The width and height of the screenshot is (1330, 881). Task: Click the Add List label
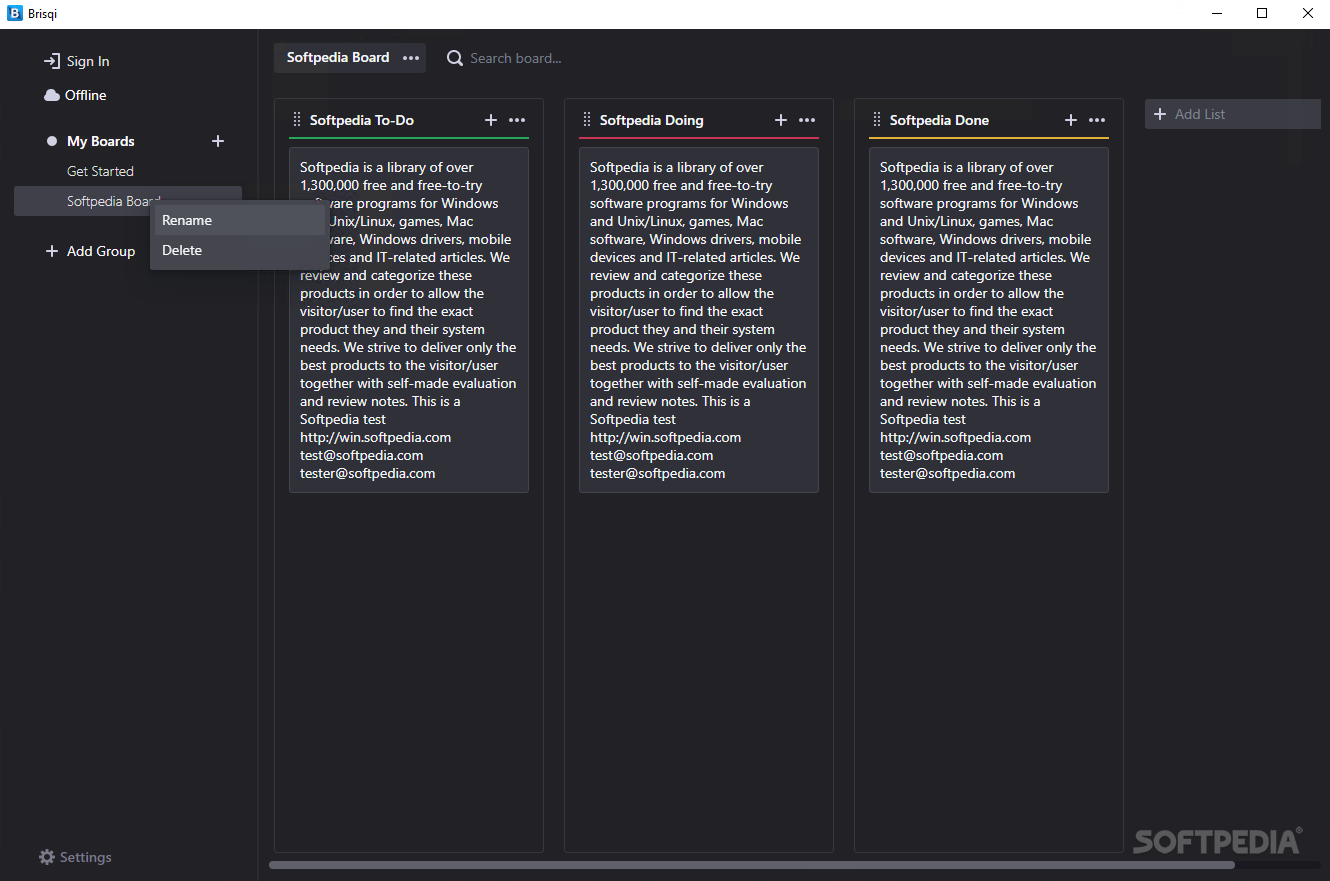pyautogui.click(x=1200, y=114)
